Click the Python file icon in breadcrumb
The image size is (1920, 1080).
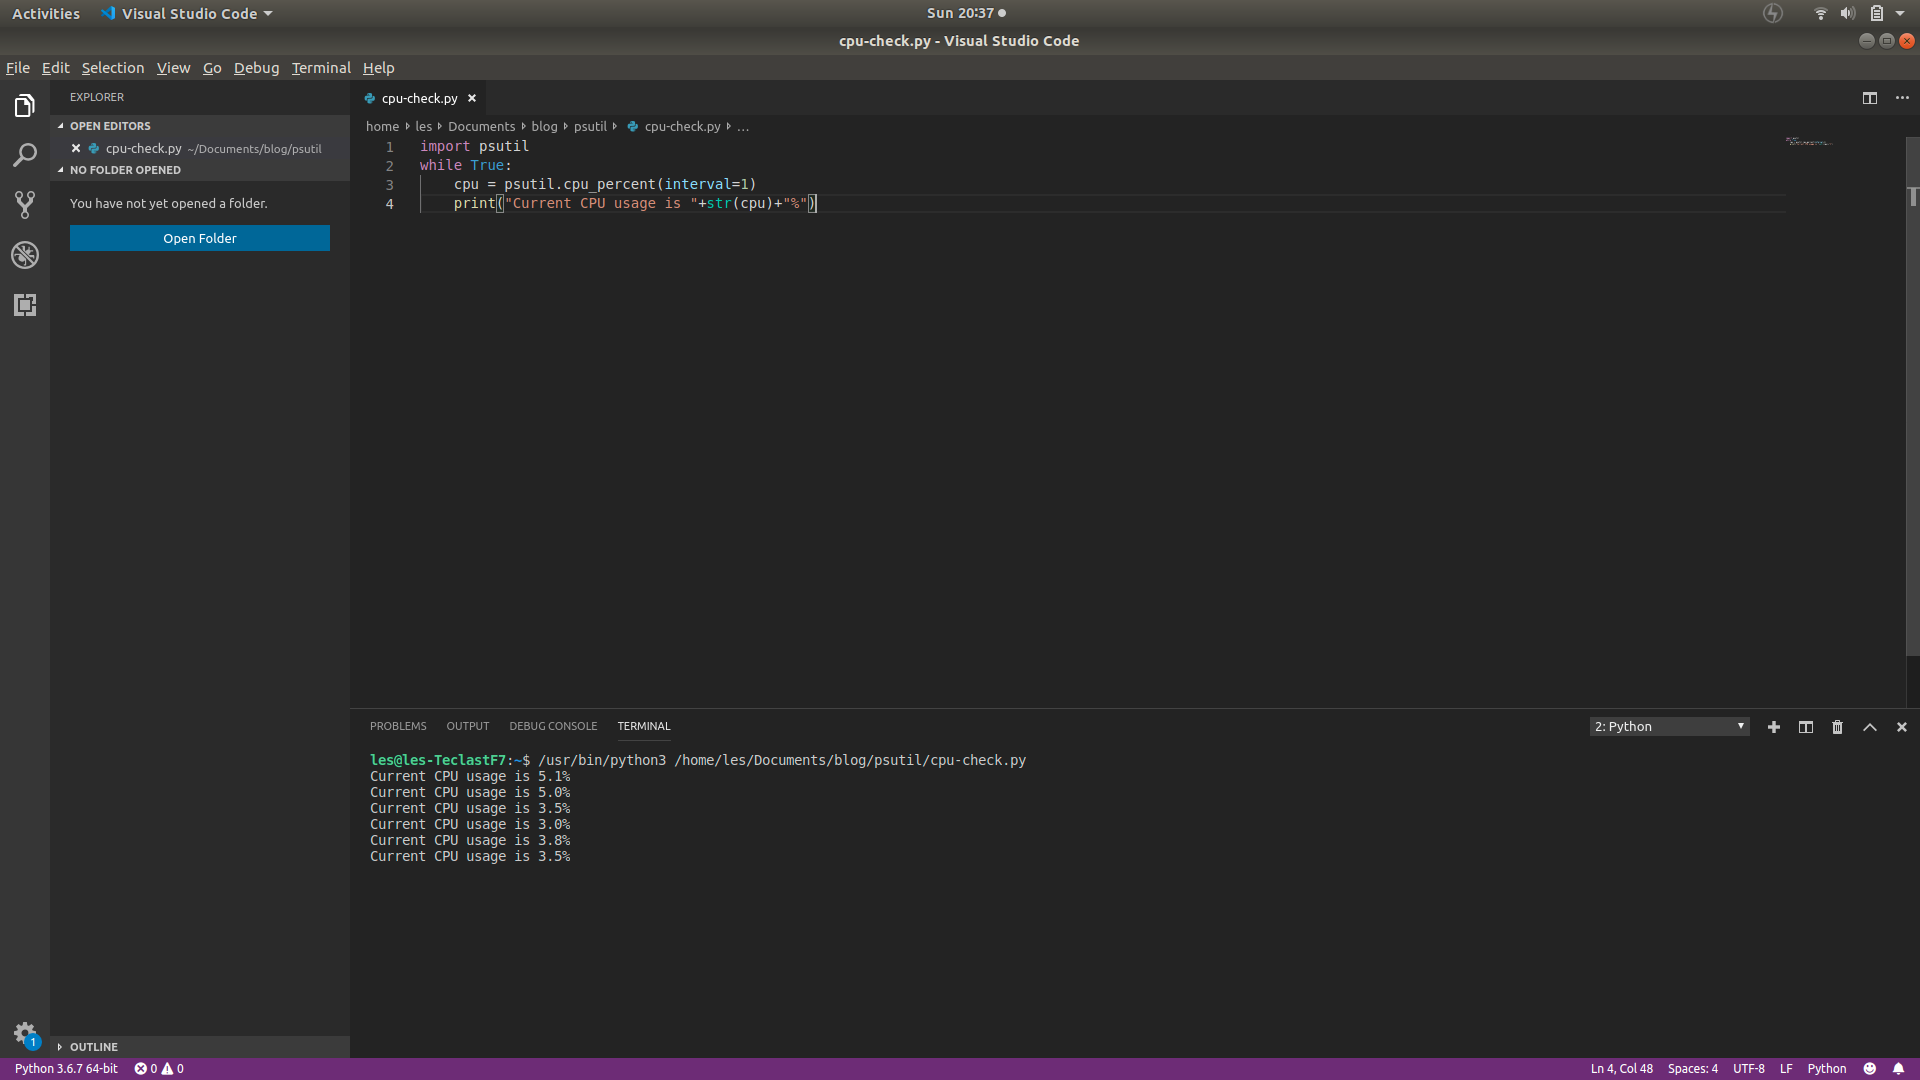633,127
